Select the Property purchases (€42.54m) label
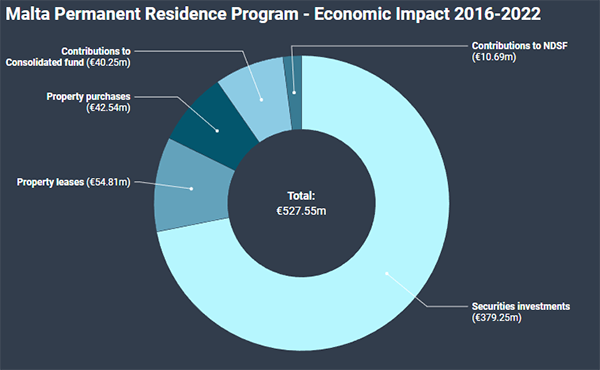600x370 pixels. tap(88, 102)
